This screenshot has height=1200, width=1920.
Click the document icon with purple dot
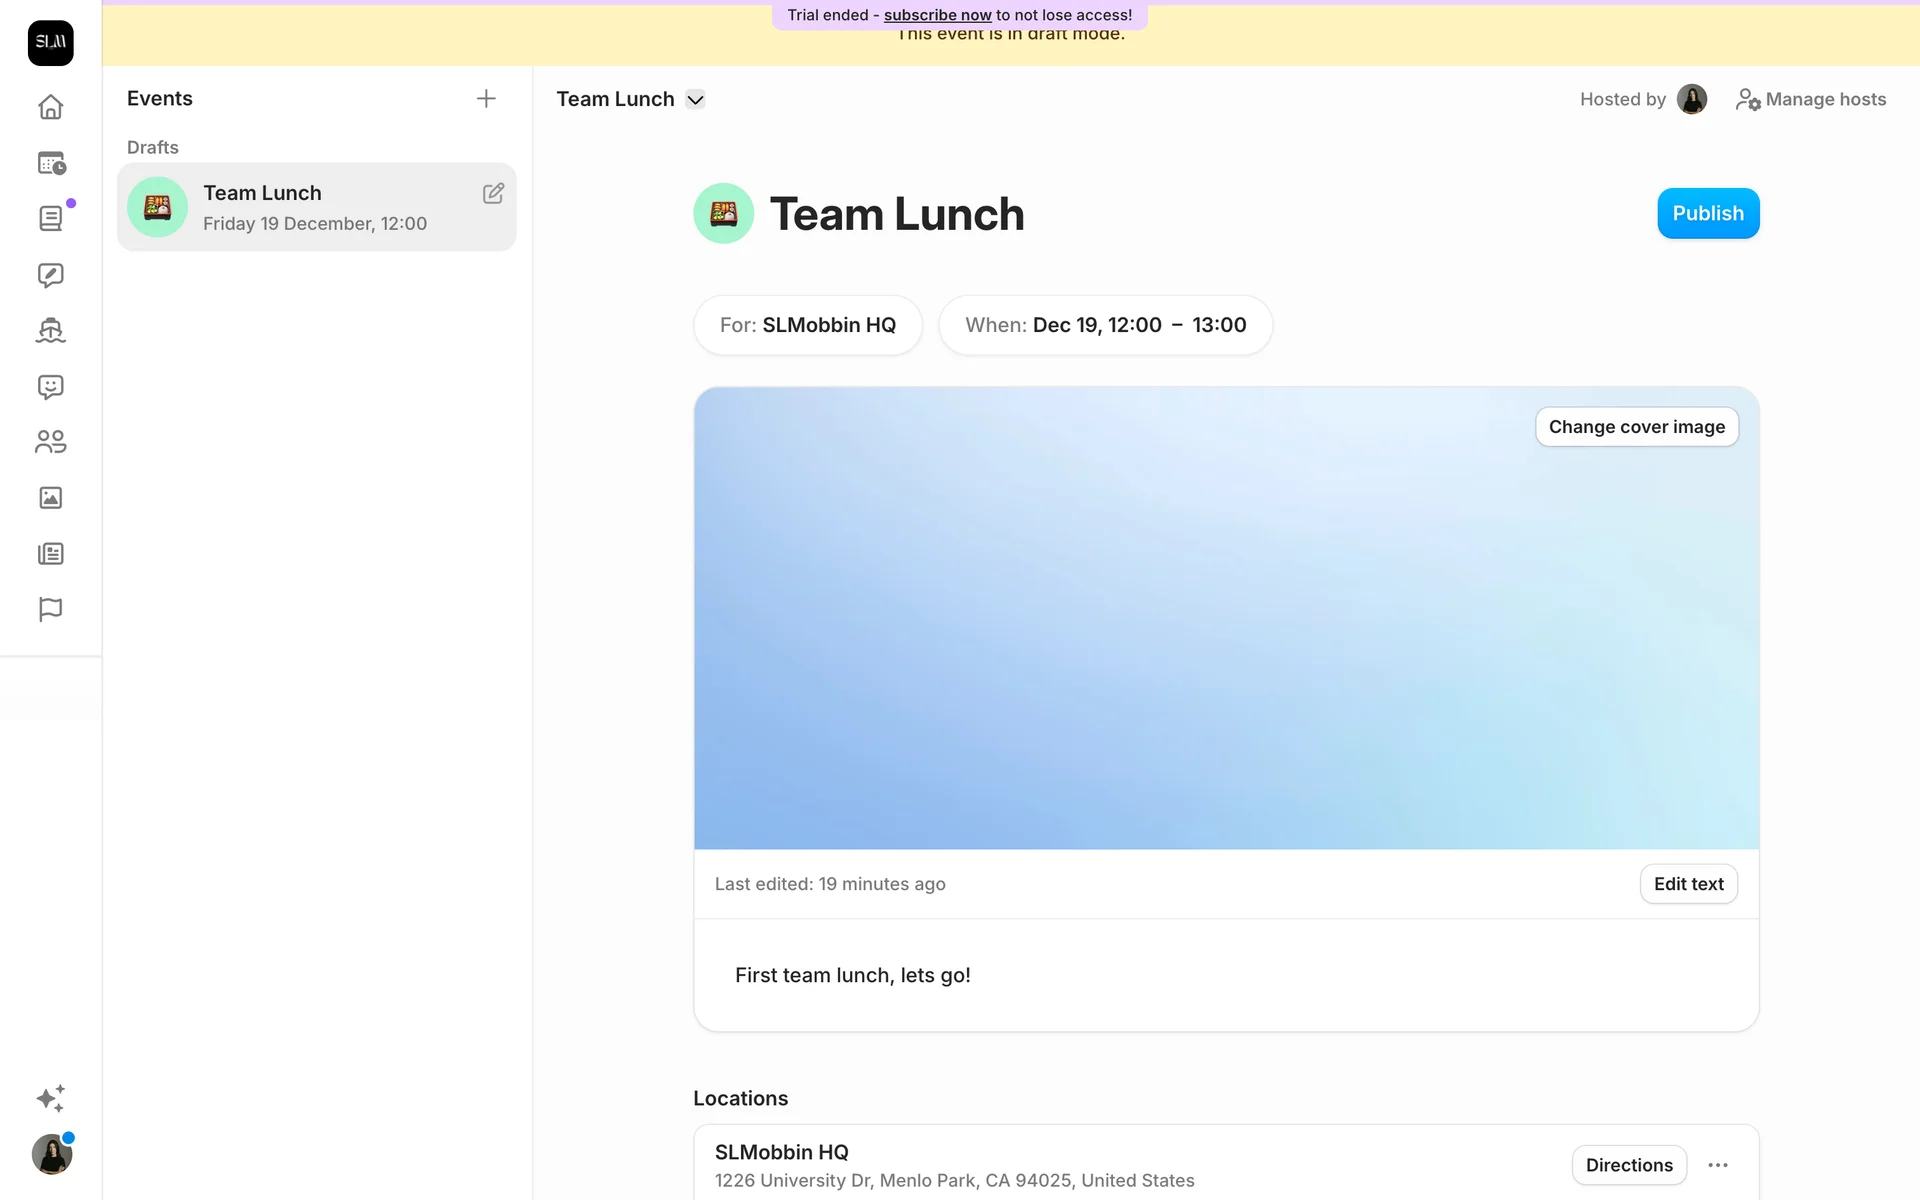(x=50, y=218)
